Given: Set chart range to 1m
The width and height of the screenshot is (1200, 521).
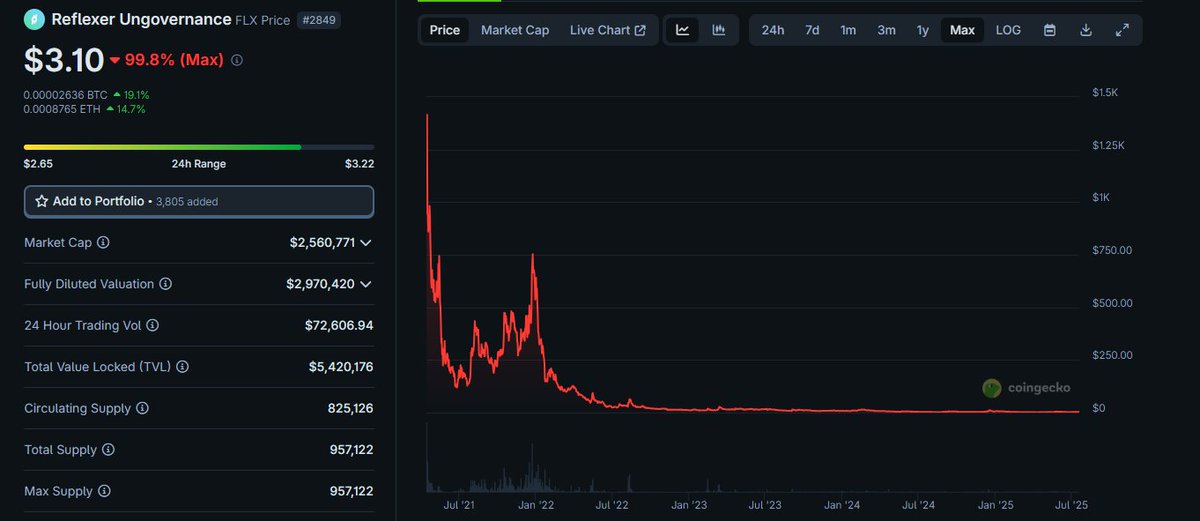Looking at the screenshot, I should (x=848, y=30).
